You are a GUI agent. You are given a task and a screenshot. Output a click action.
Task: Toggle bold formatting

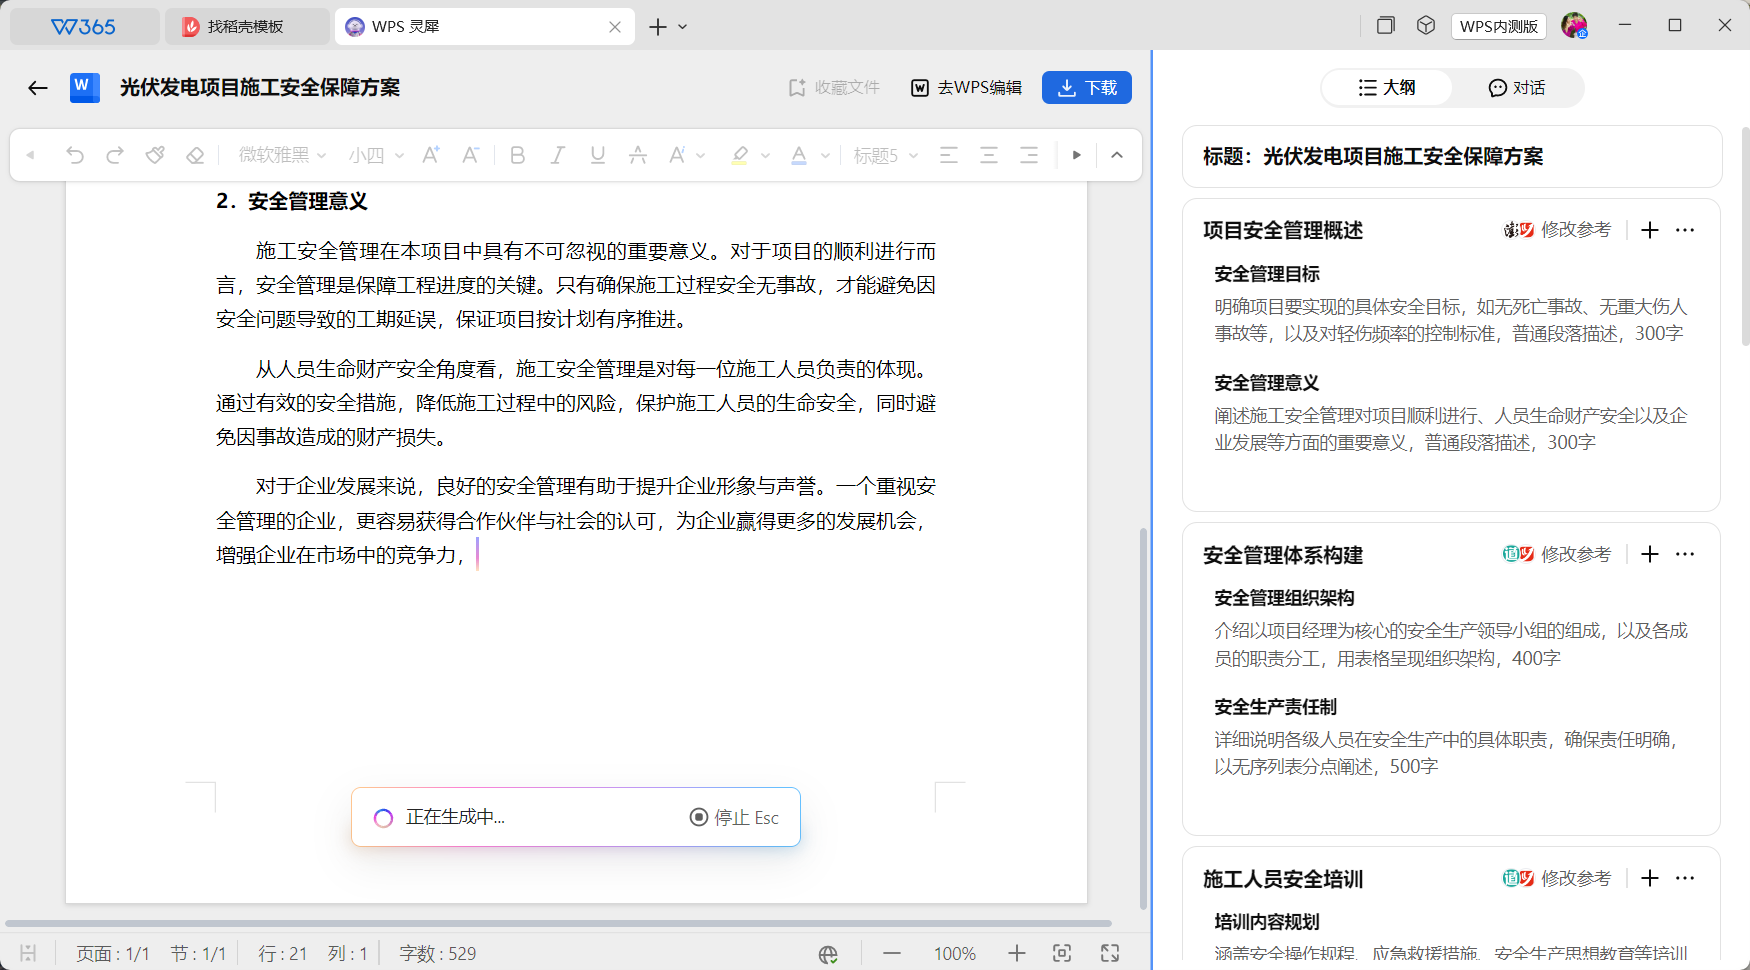coord(517,155)
